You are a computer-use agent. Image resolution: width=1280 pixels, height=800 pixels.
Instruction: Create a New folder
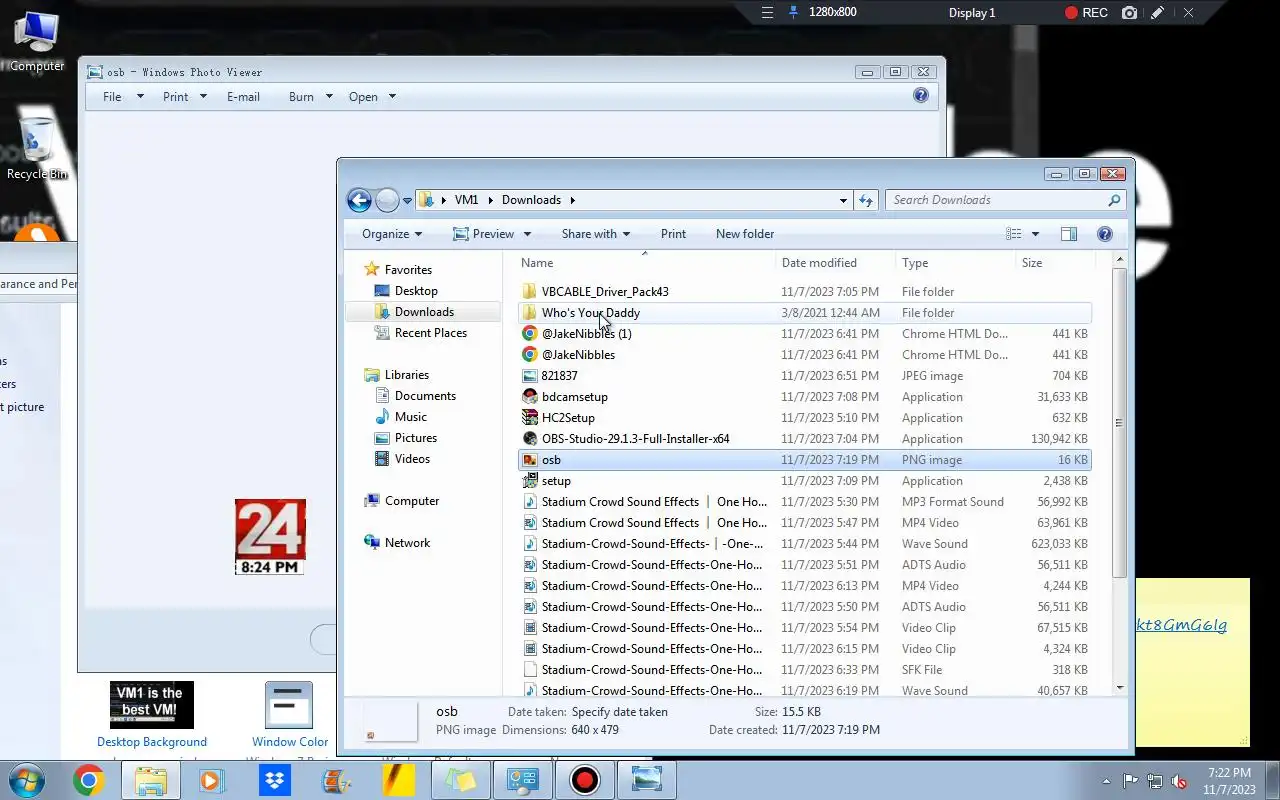coord(745,234)
